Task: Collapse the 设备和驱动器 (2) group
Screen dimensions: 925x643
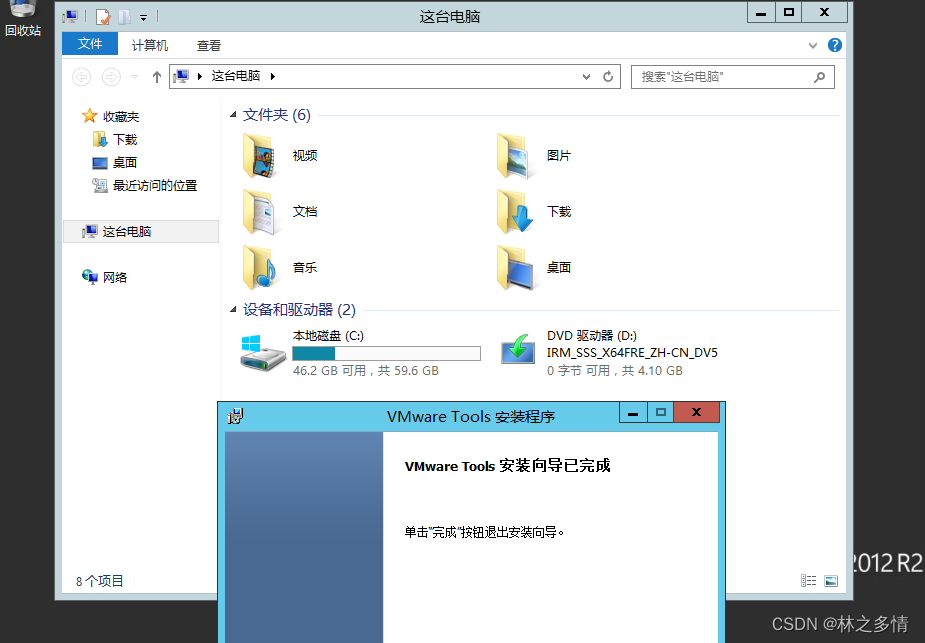Action: [233, 309]
